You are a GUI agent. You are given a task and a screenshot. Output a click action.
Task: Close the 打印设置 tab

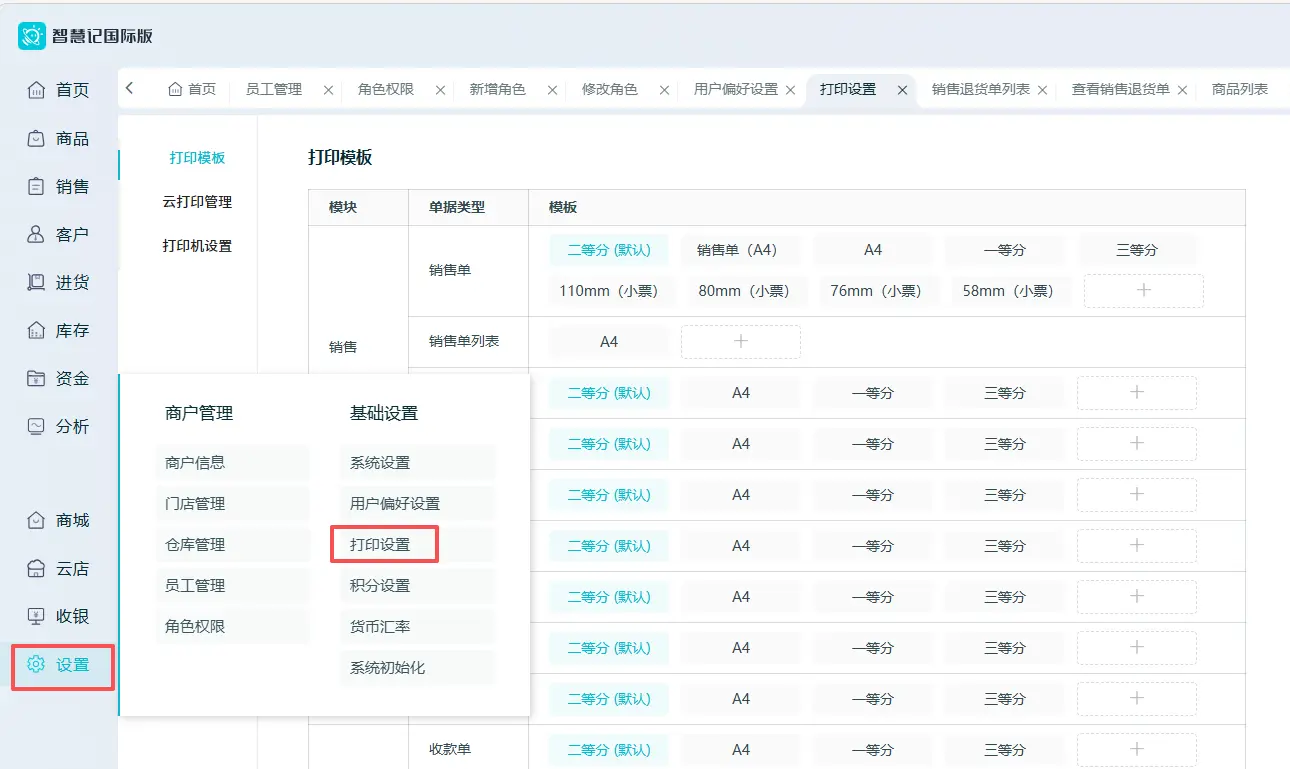(x=902, y=90)
